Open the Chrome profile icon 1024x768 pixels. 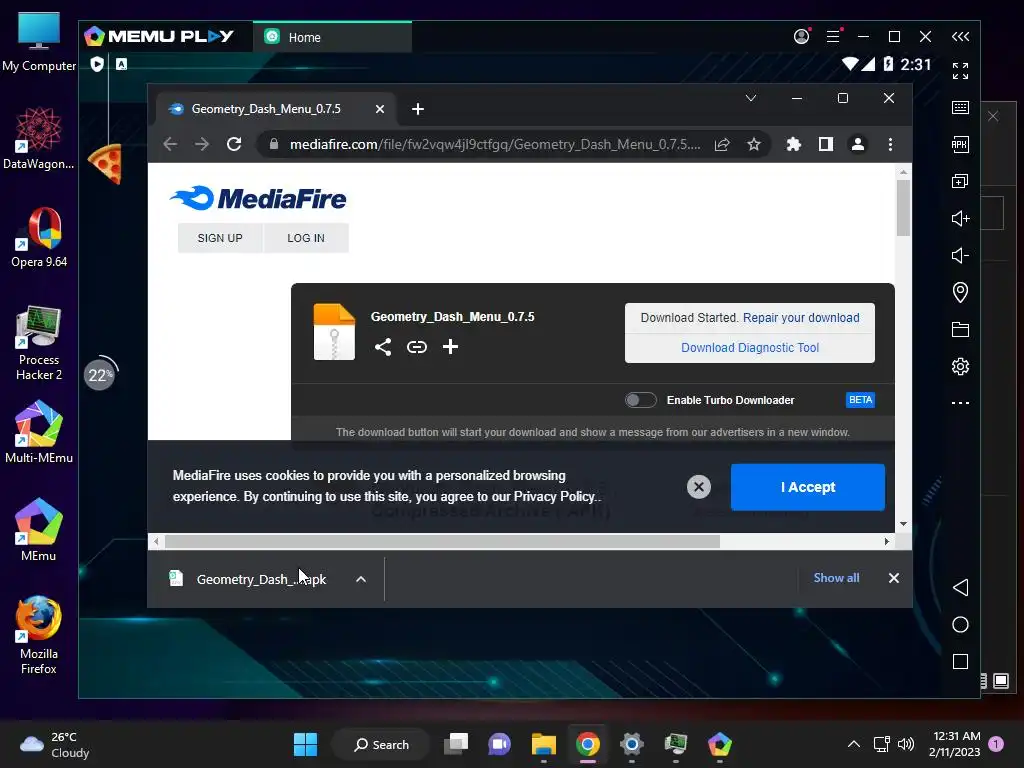858,144
